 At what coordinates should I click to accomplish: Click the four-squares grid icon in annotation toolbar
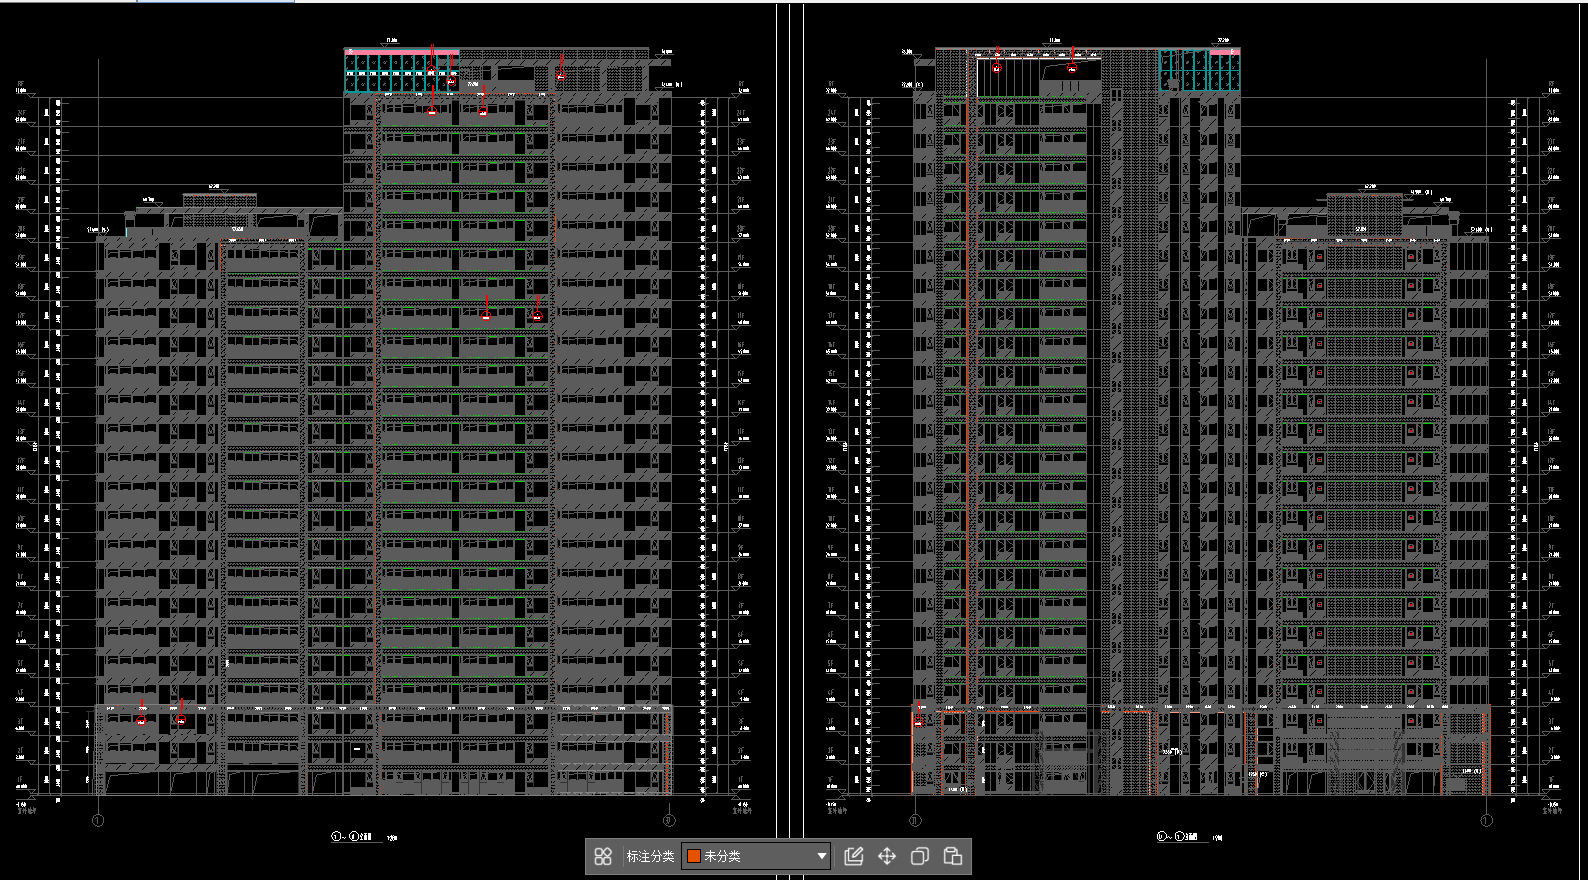pos(603,856)
